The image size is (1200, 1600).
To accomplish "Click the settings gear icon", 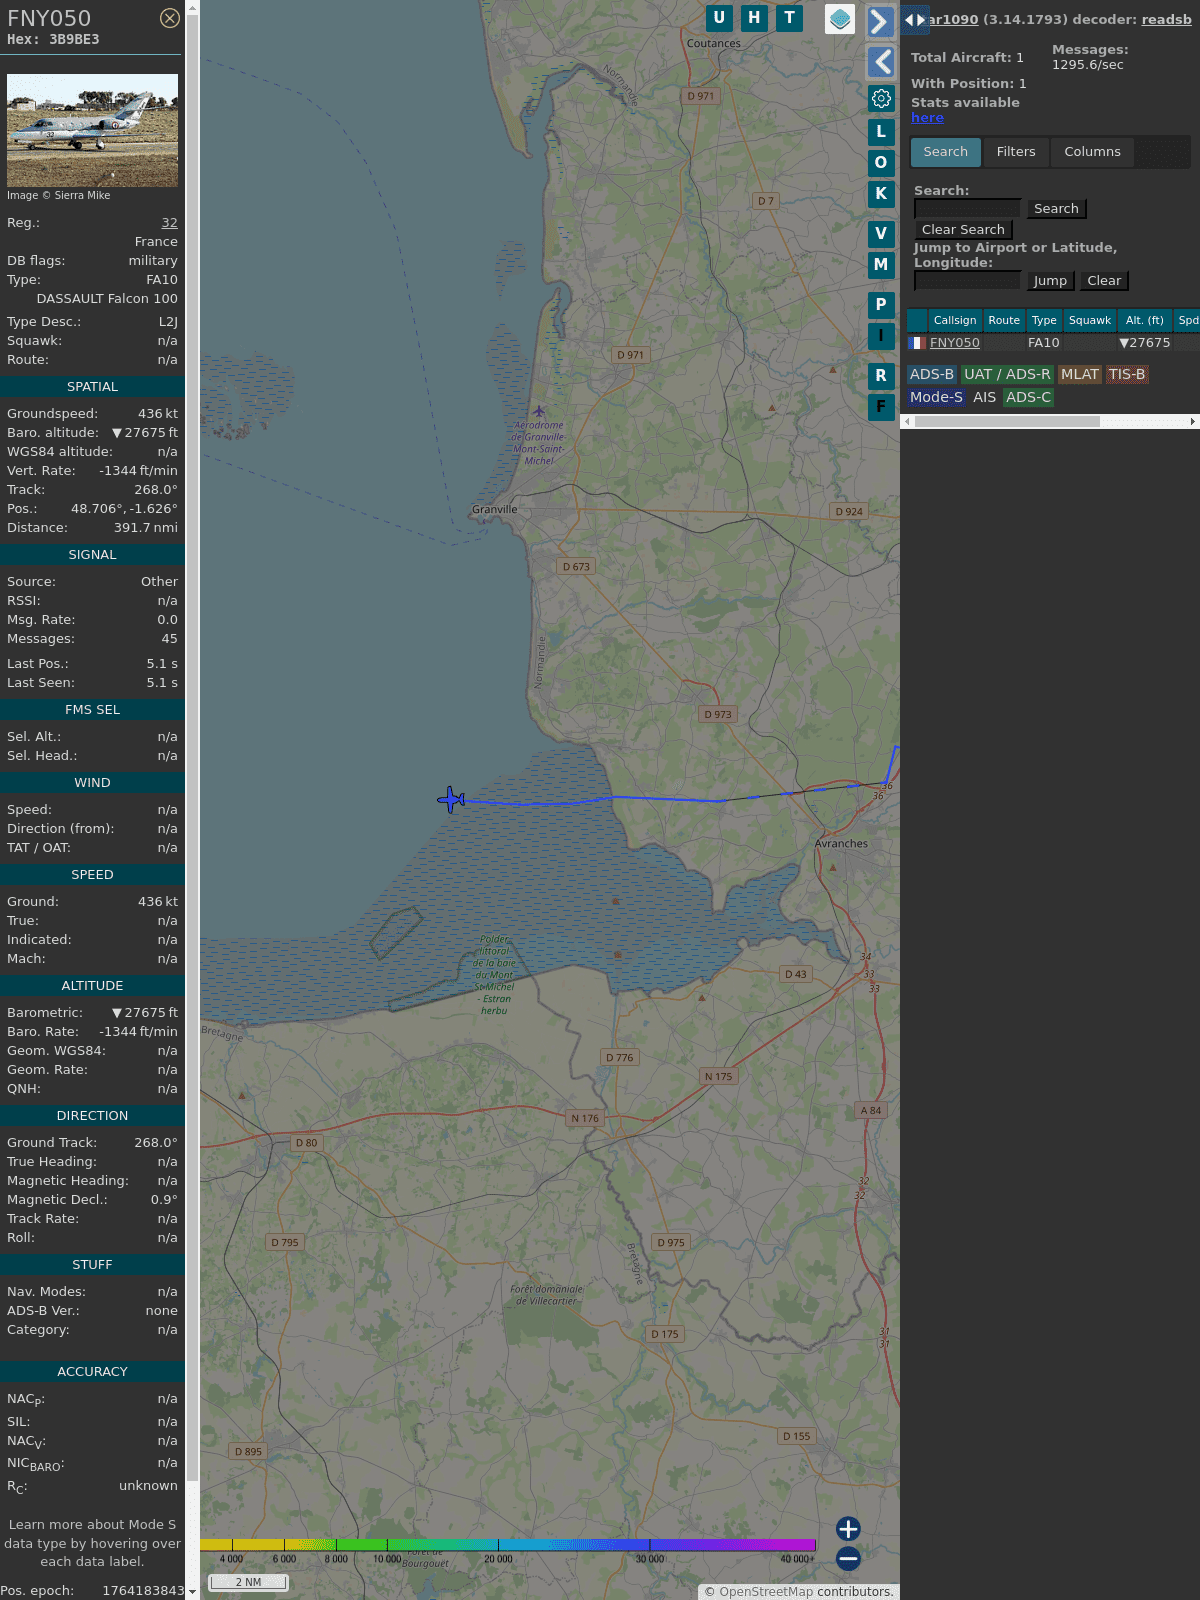I will (x=881, y=98).
